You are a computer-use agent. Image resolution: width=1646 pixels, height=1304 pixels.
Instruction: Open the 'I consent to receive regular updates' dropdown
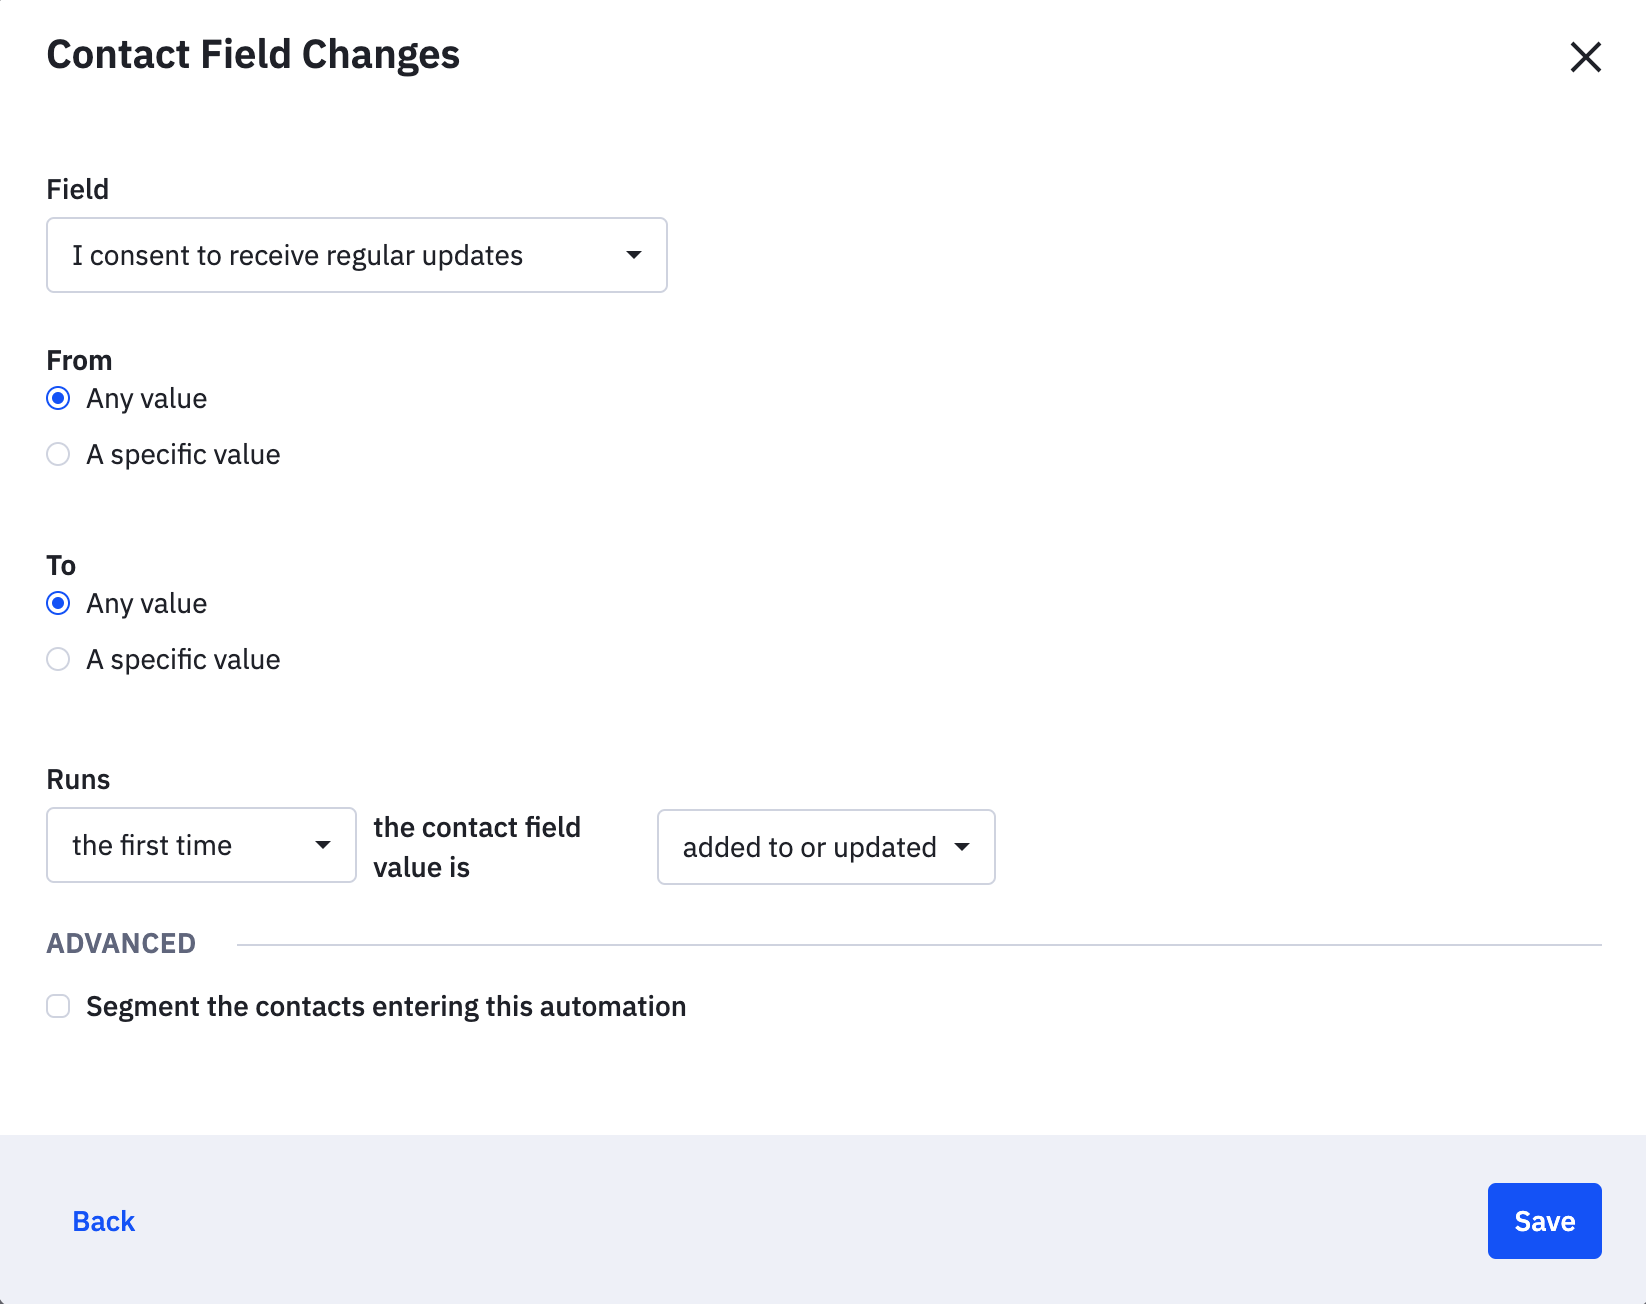(x=357, y=255)
